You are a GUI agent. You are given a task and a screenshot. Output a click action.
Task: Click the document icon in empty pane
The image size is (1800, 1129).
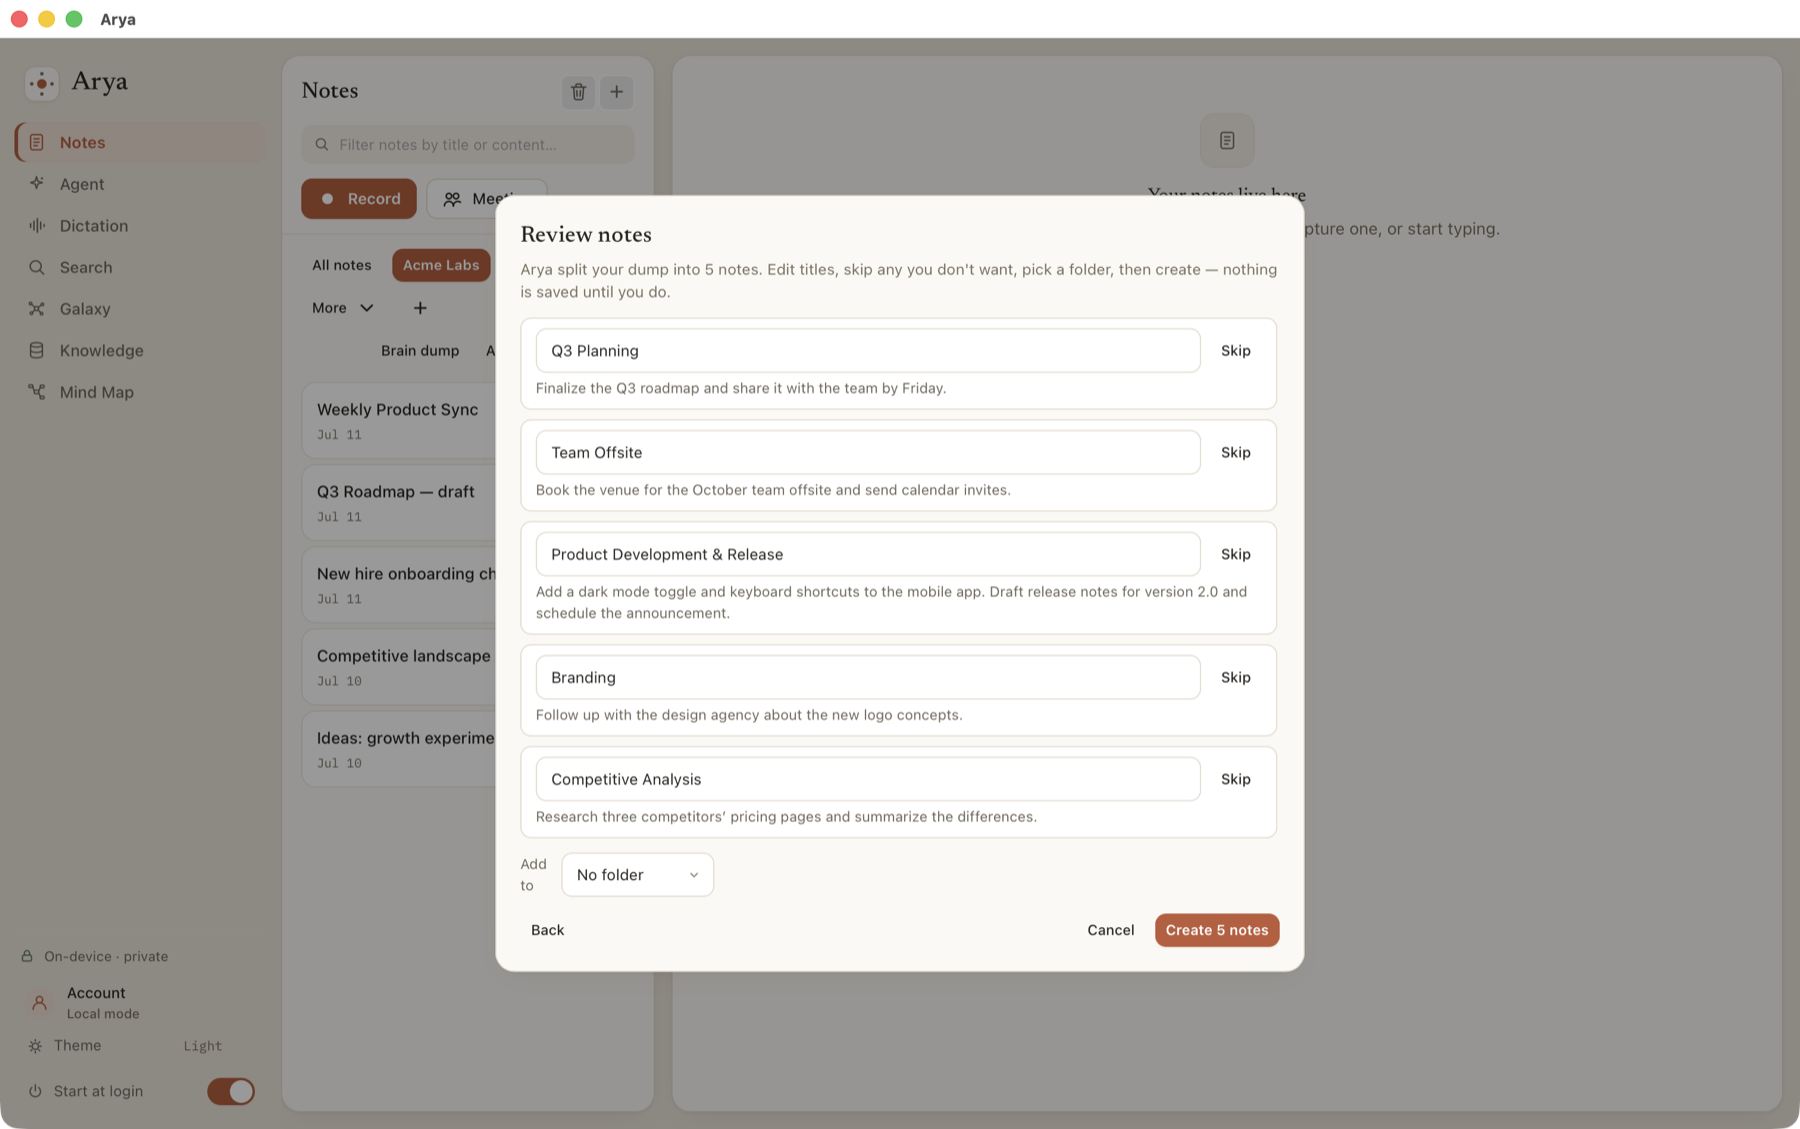click(1227, 141)
